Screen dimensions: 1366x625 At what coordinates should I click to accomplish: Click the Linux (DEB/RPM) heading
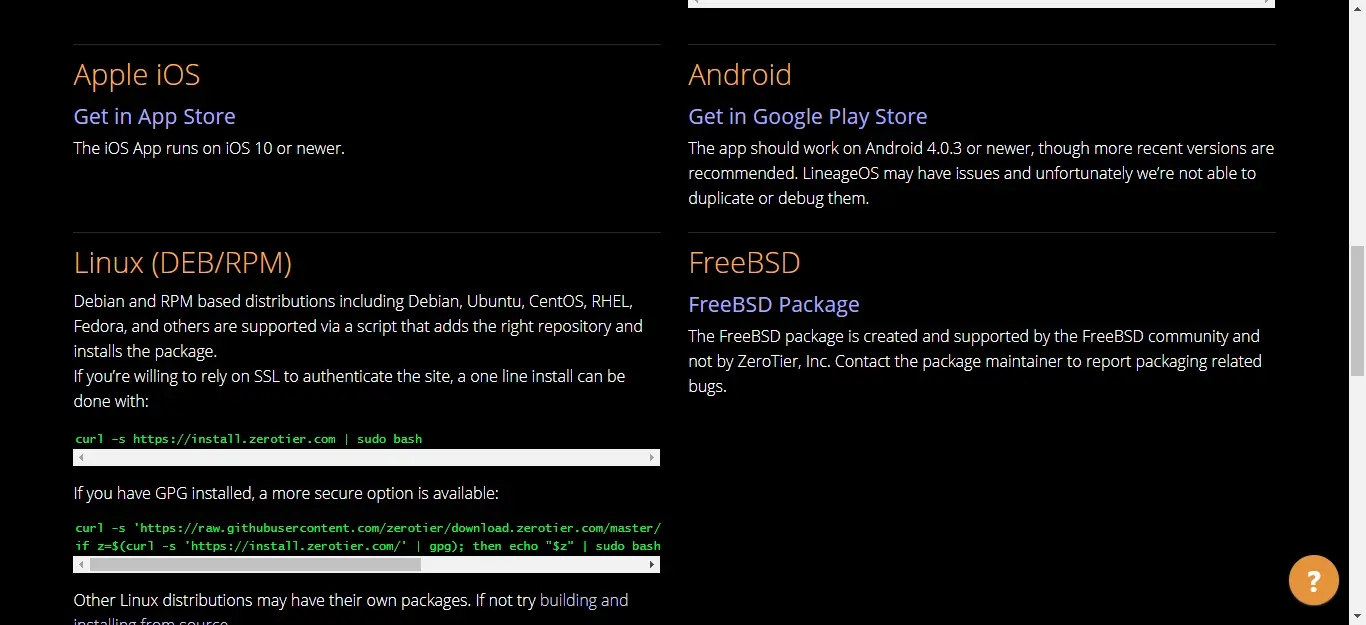click(x=182, y=263)
